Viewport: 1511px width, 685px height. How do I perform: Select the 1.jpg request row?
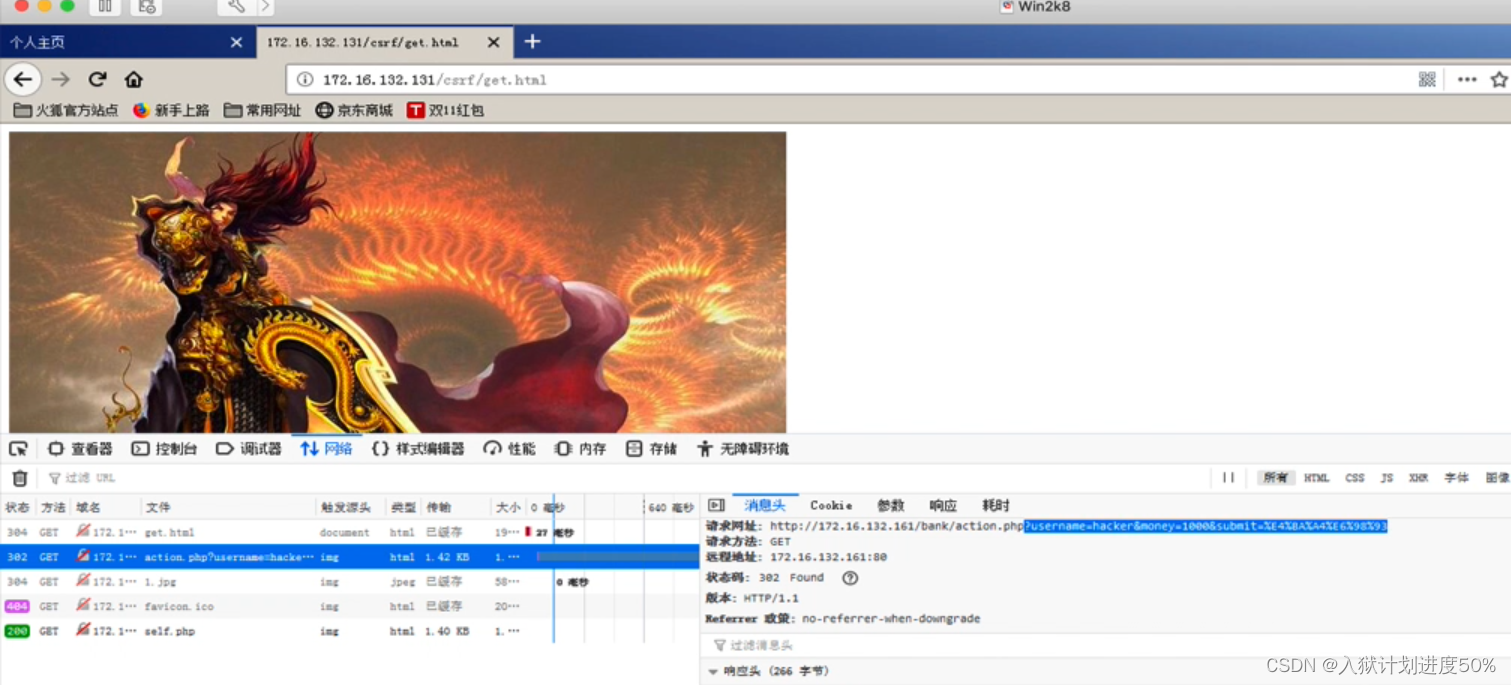point(350,582)
